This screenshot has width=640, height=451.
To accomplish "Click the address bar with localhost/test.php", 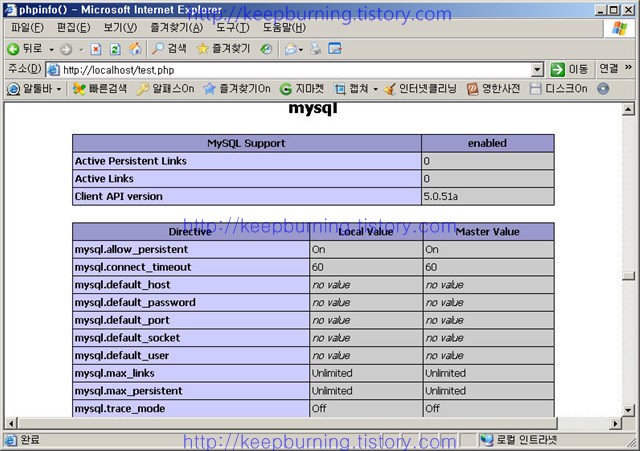I will coord(290,70).
